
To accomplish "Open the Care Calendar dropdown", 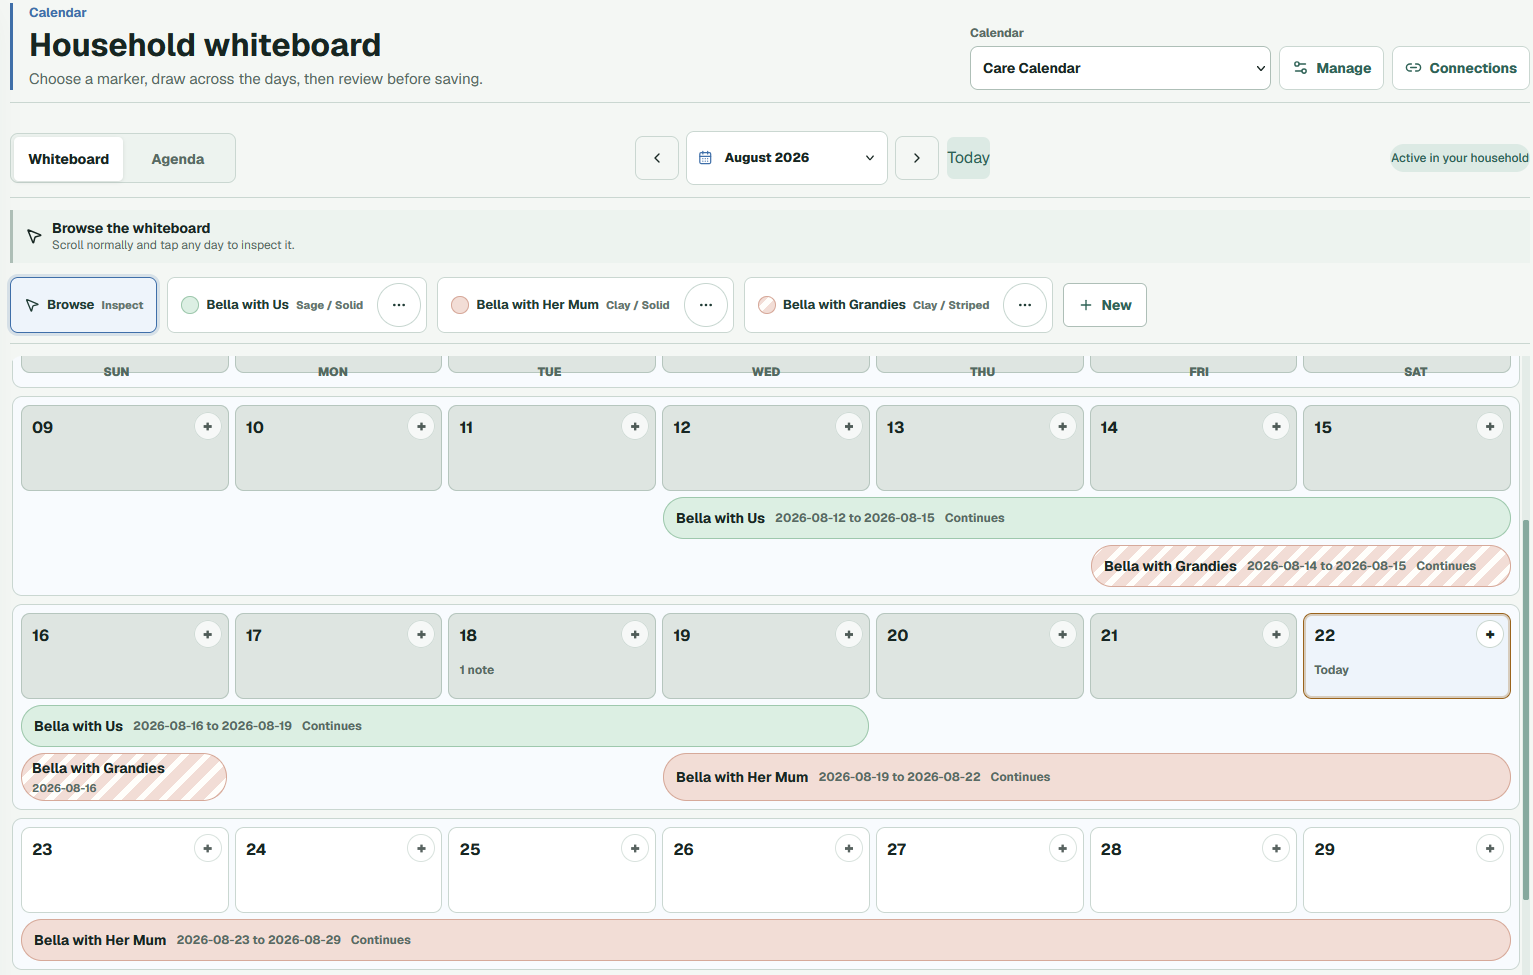I will coord(1120,68).
